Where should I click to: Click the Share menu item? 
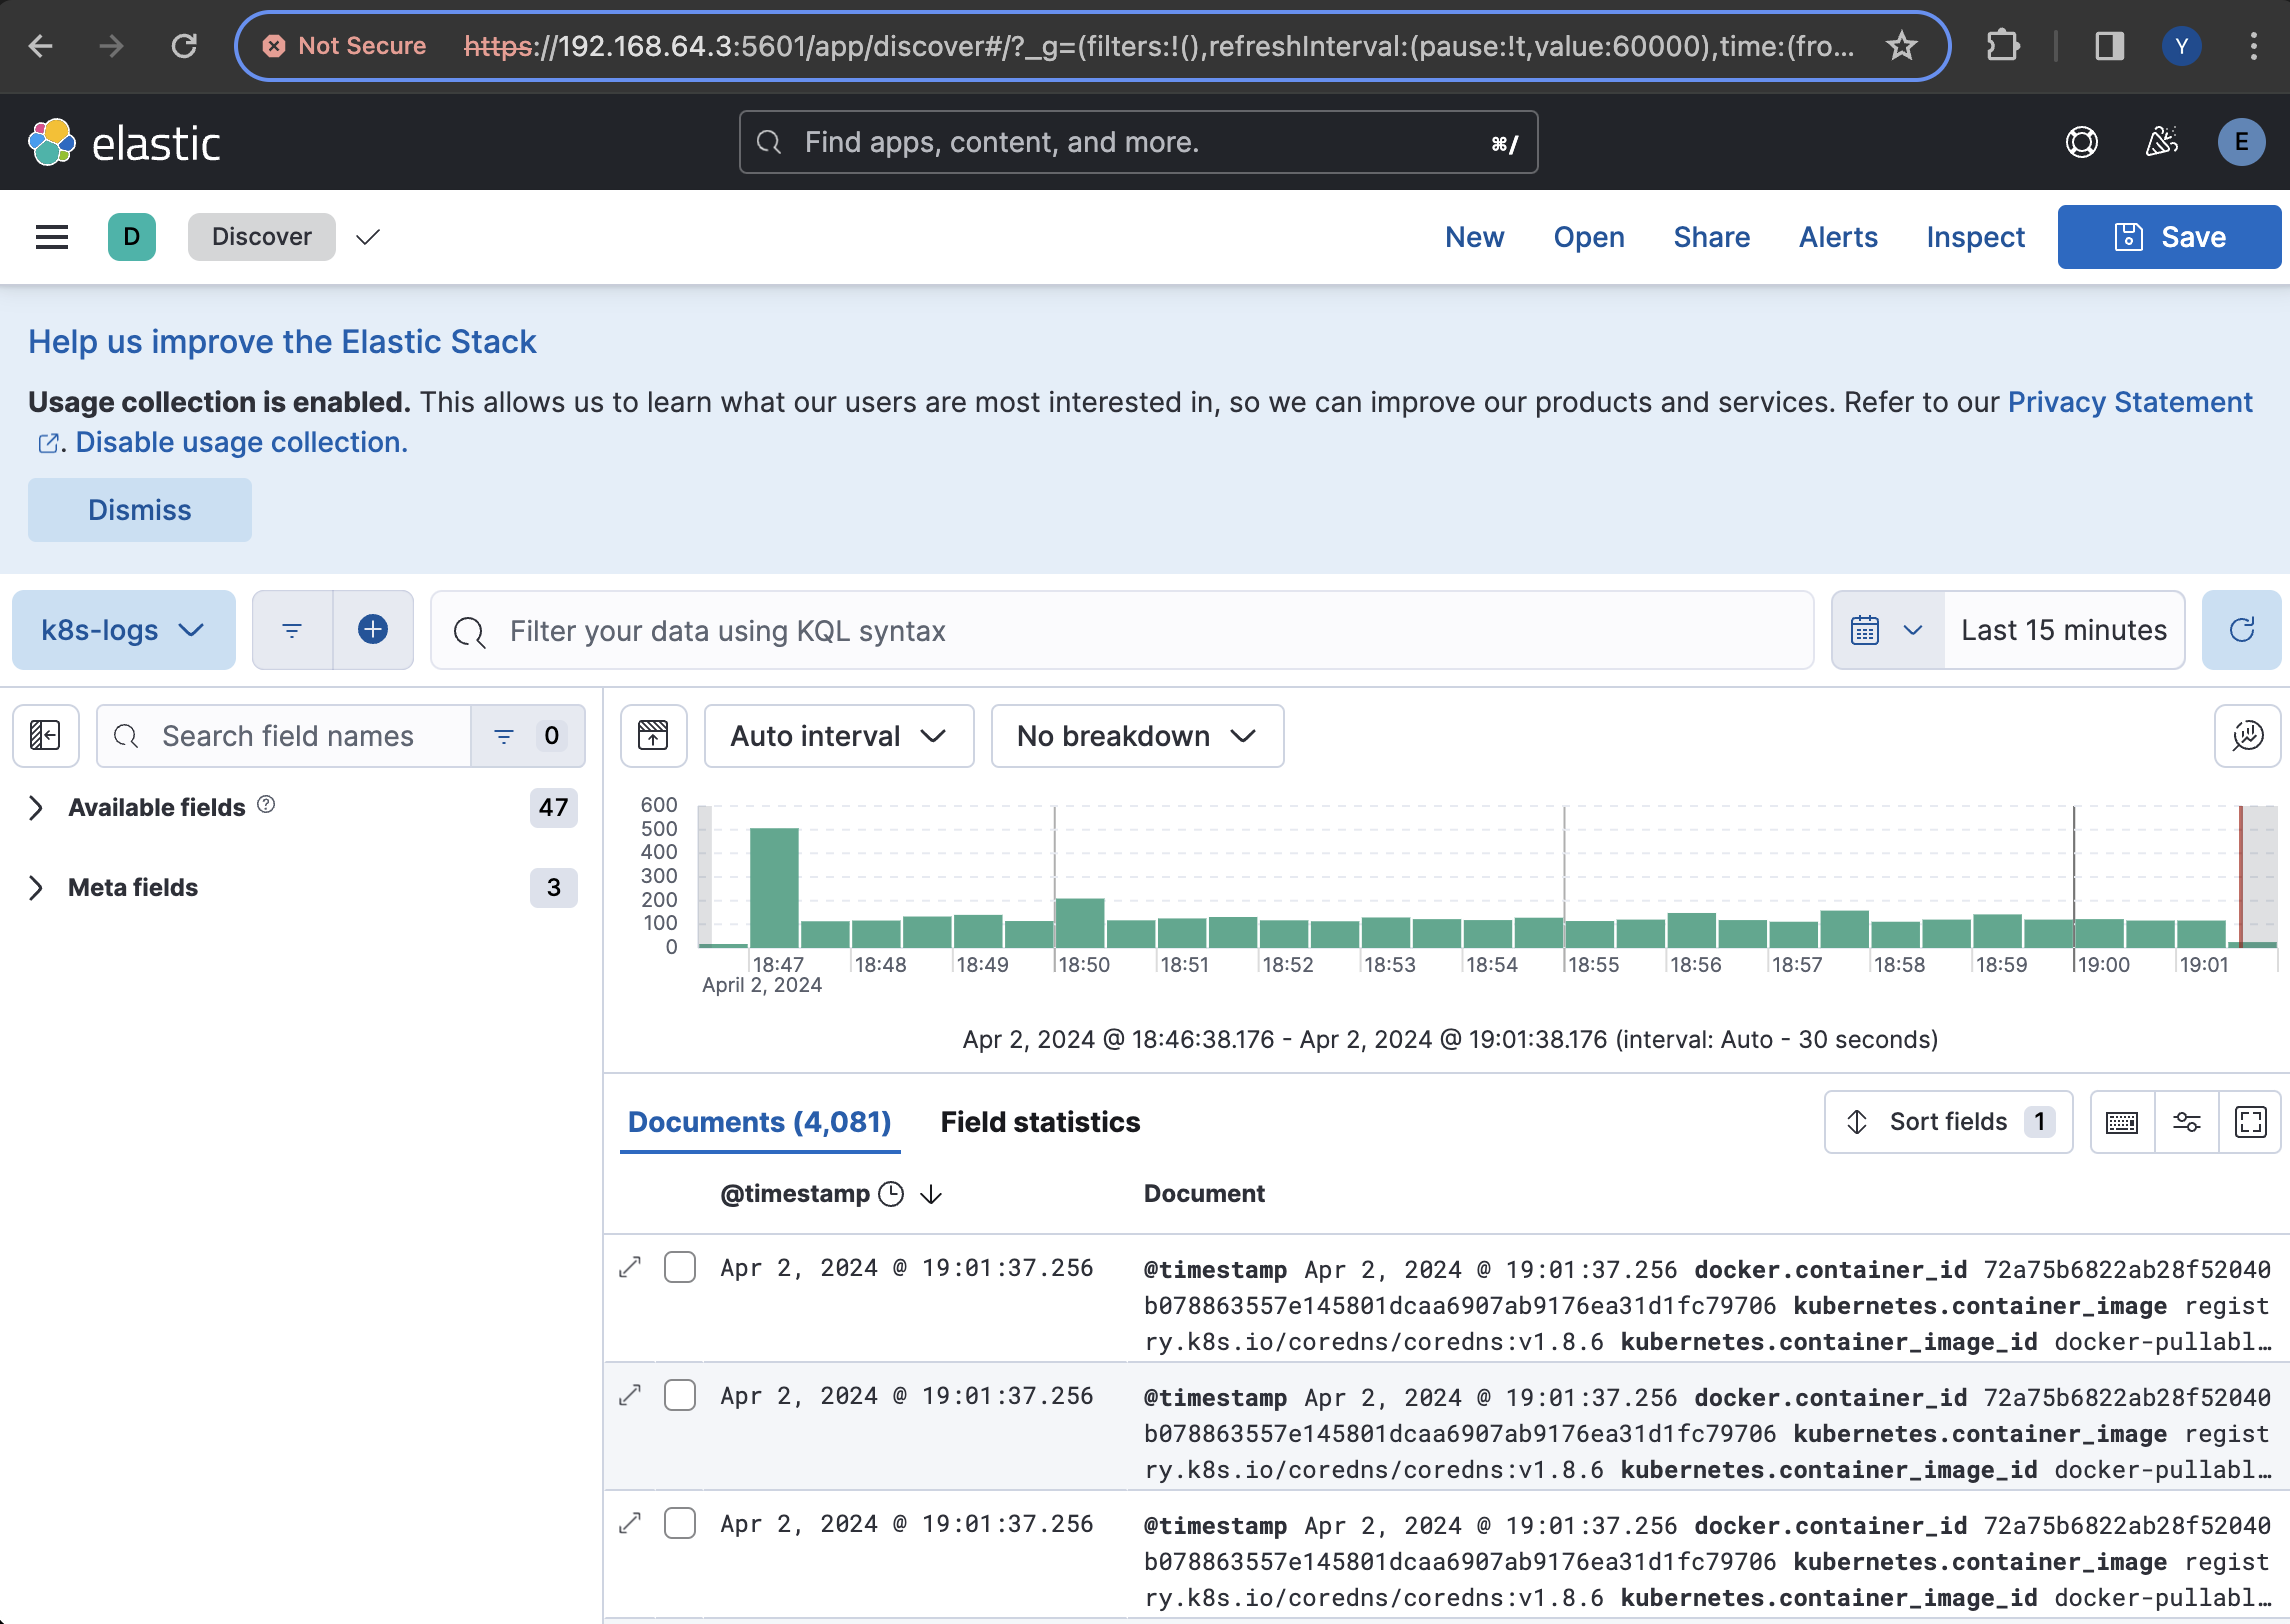point(1711,237)
